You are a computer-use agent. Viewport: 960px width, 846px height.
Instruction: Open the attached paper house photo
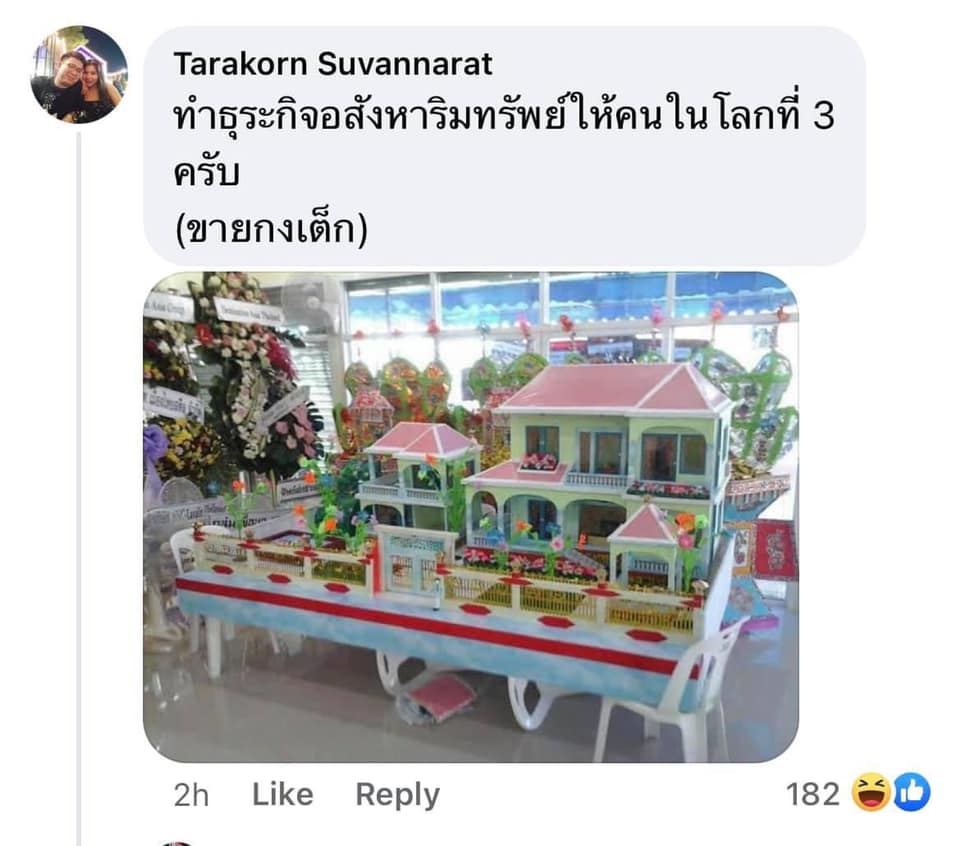click(470, 517)
